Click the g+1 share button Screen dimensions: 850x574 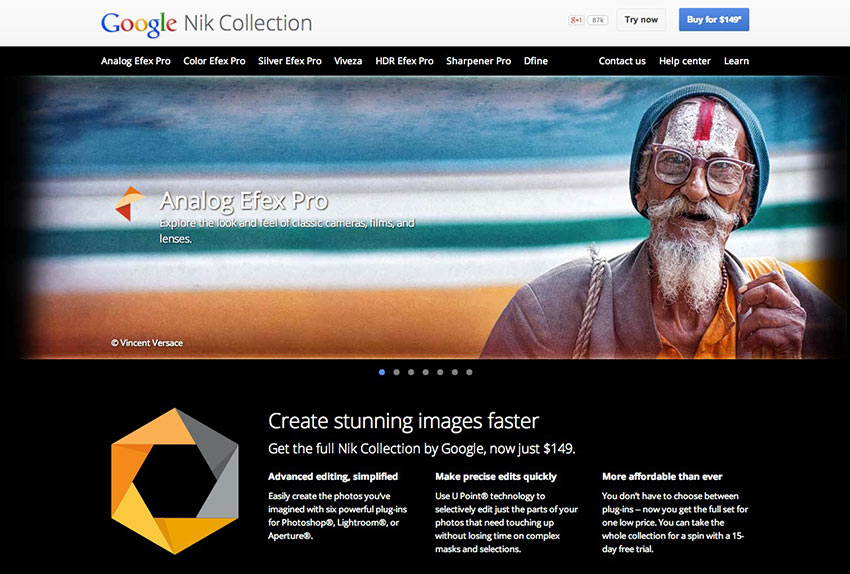[576, 20]
